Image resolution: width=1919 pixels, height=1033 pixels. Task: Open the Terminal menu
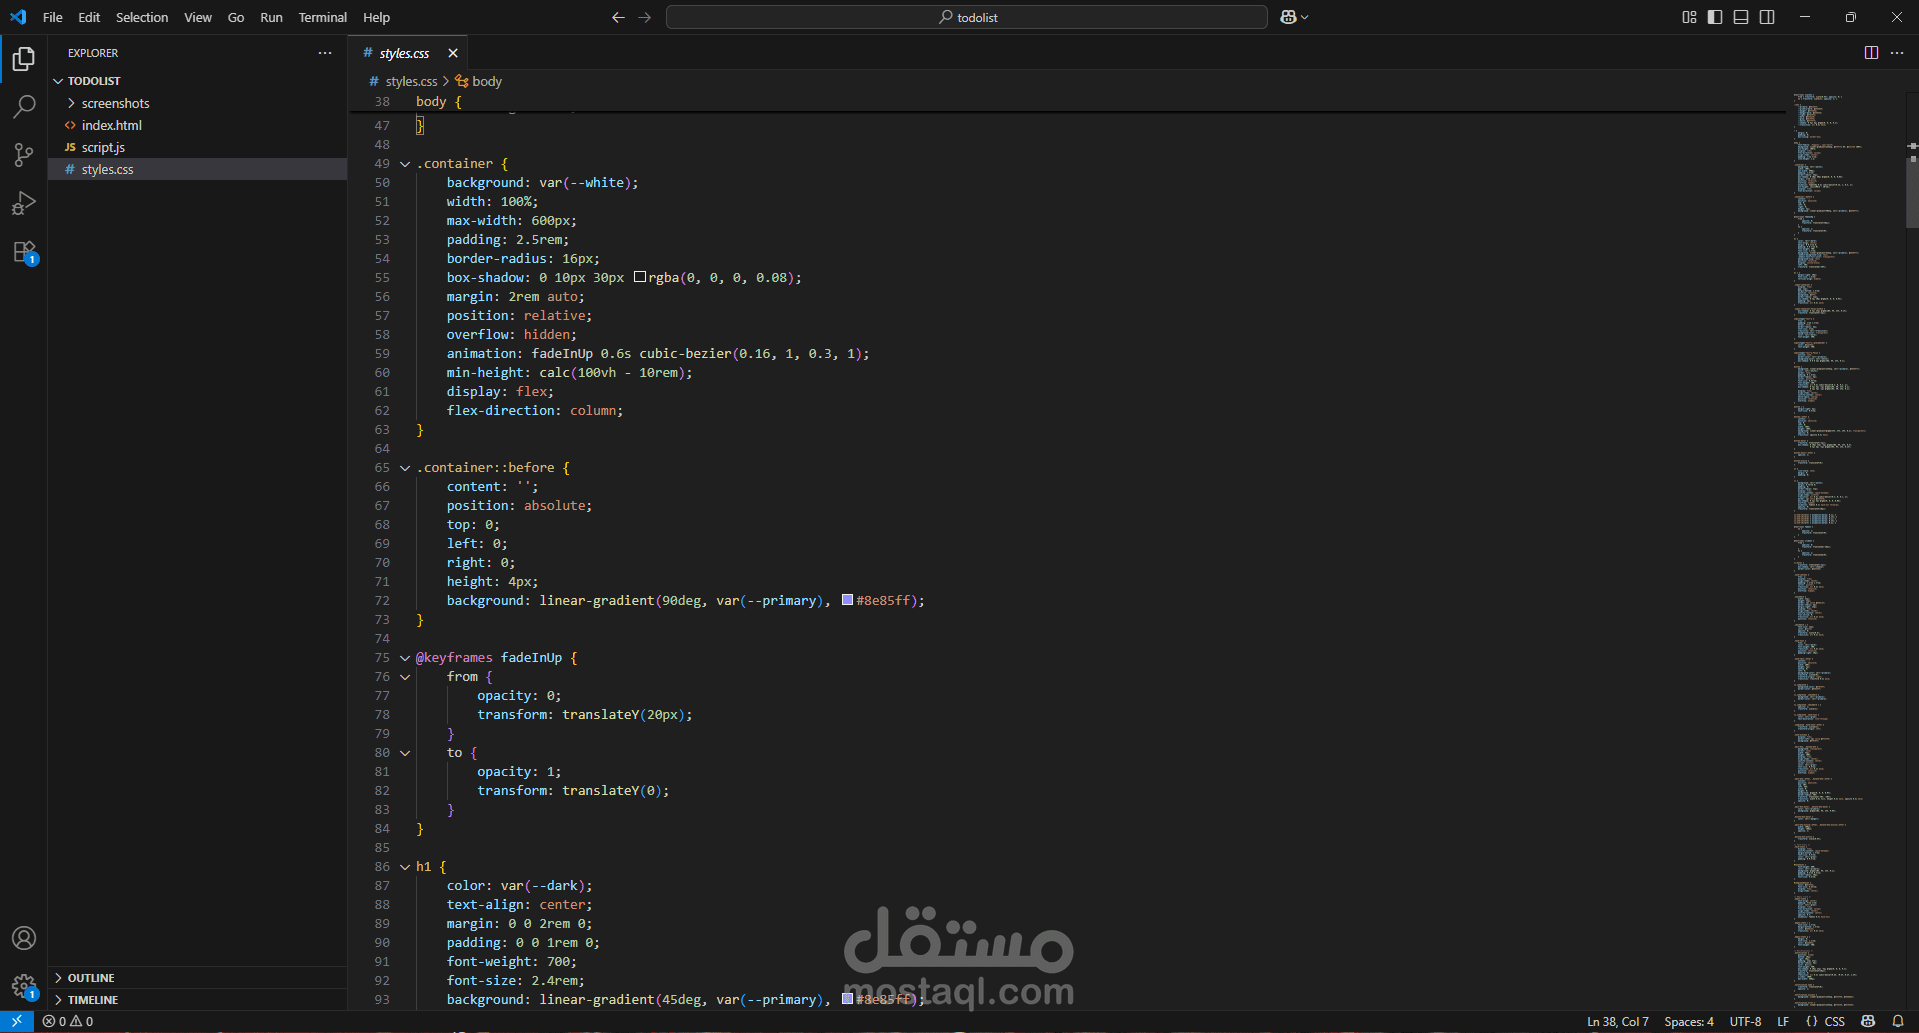[322, 17]
